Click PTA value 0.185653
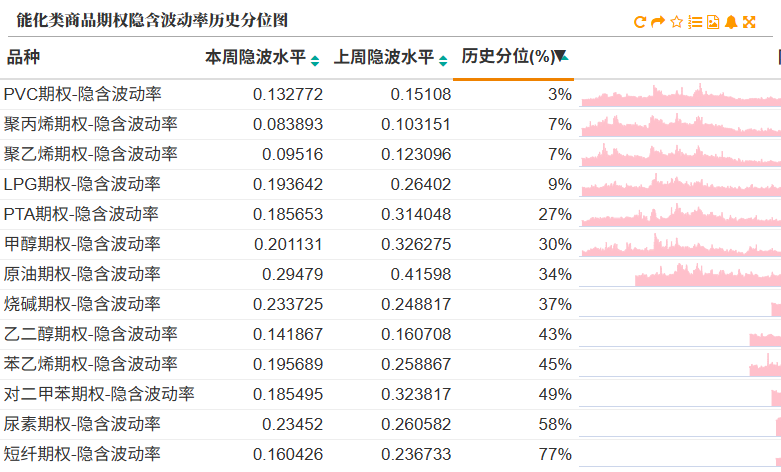The image size is (781, 472). pos(288,214)
